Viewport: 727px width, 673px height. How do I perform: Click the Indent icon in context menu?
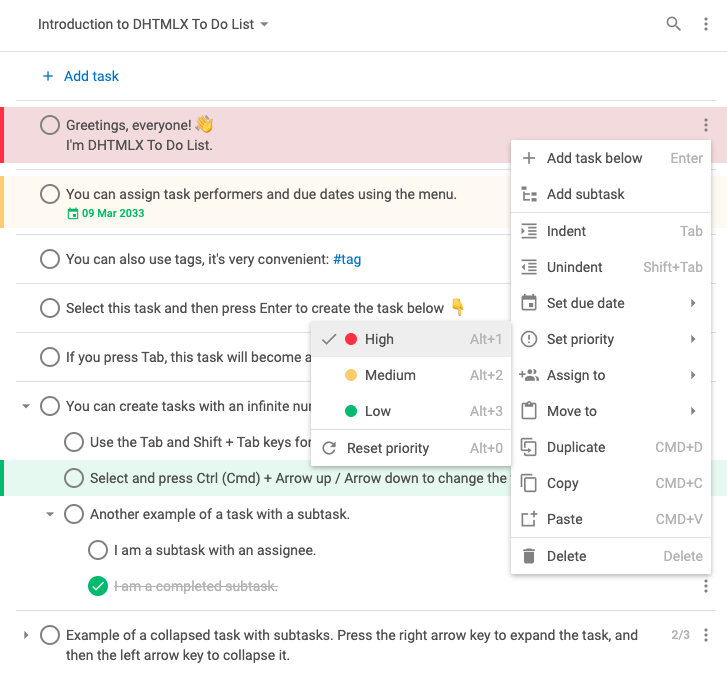click(529, 231)
